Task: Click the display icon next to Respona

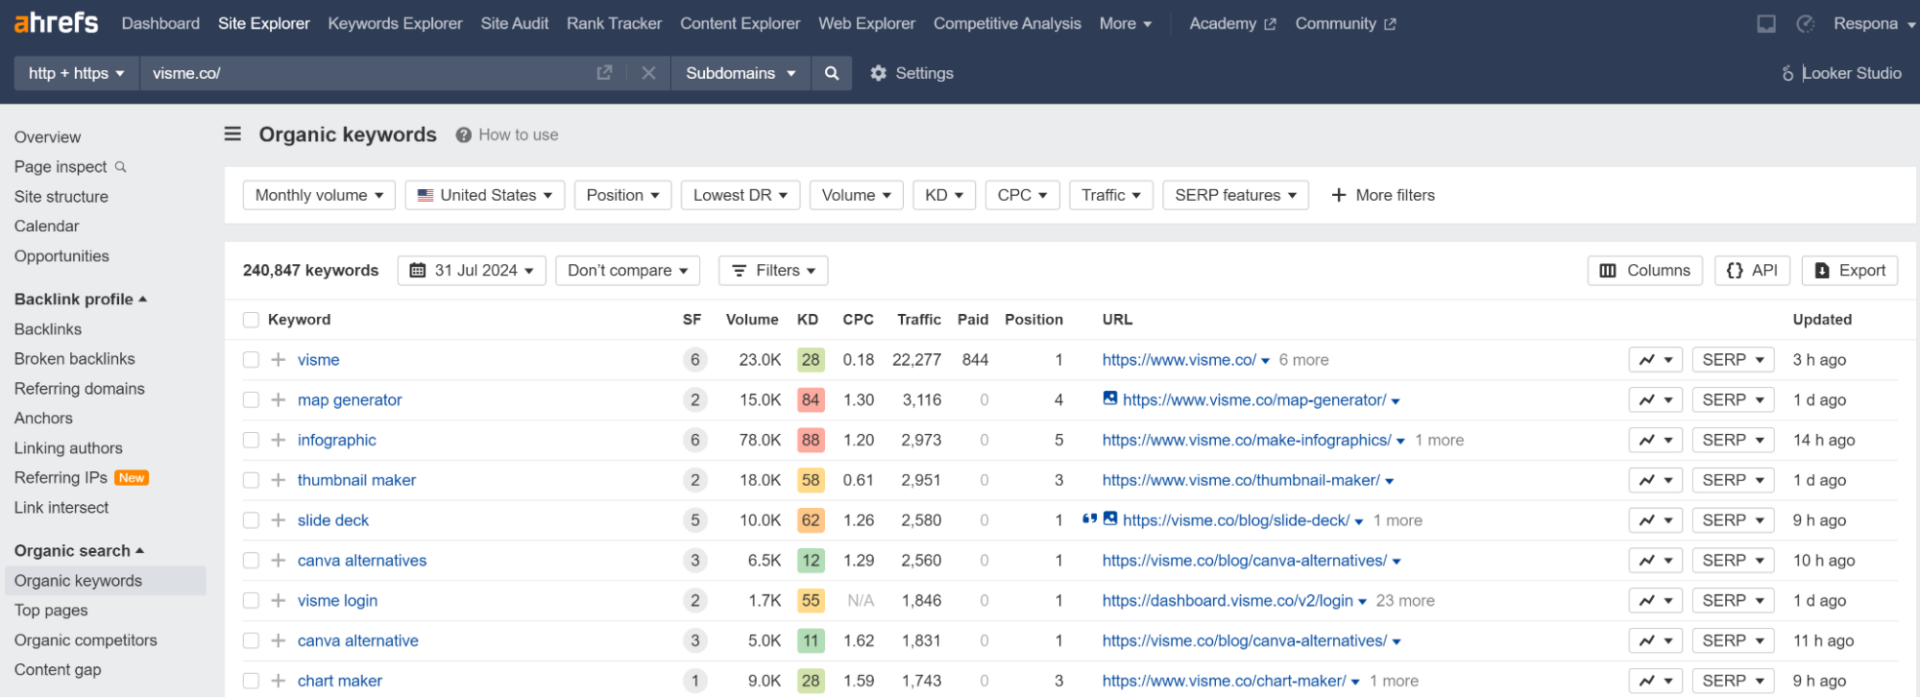Action: point(1766,23)
